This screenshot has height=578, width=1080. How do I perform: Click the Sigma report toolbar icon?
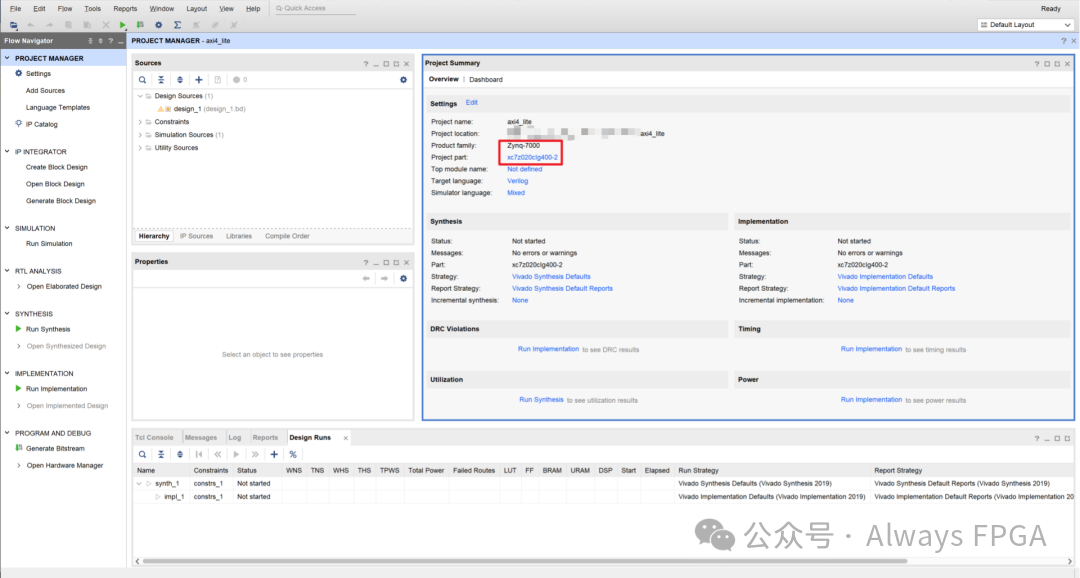pos(177,25)
